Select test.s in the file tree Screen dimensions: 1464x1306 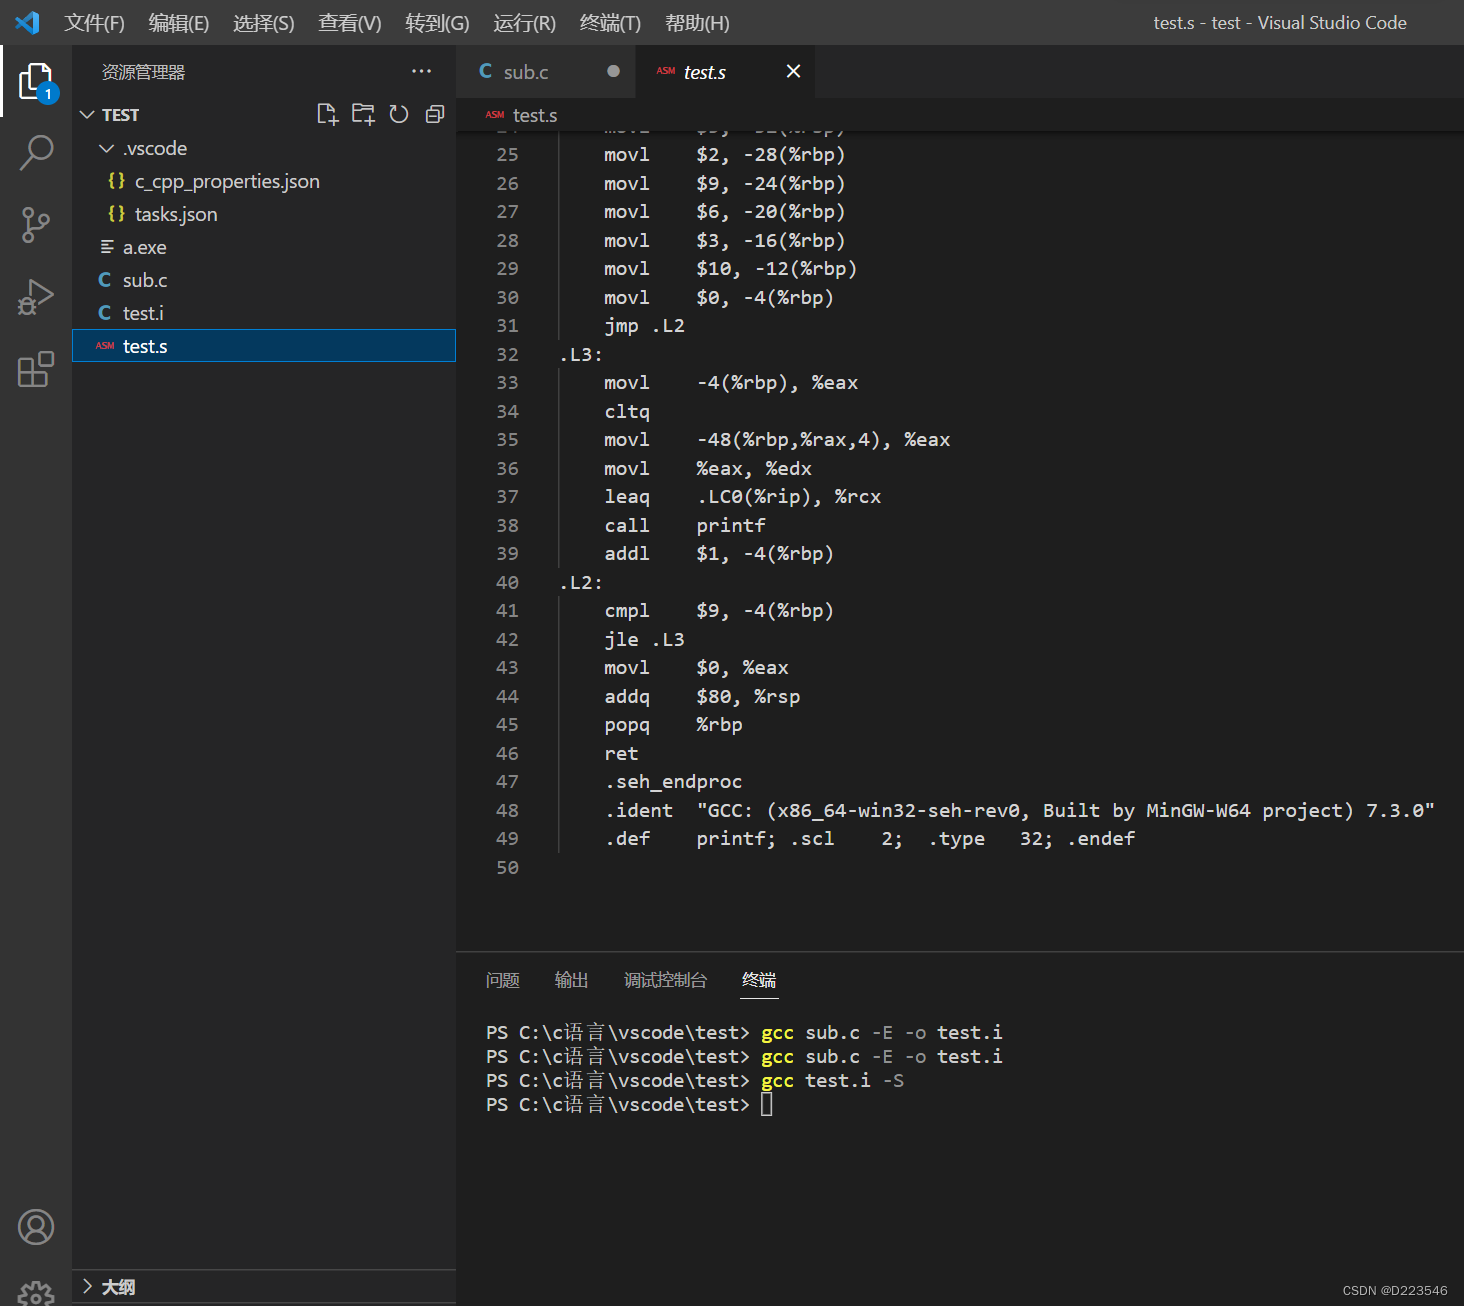click(x=264, y=346)
